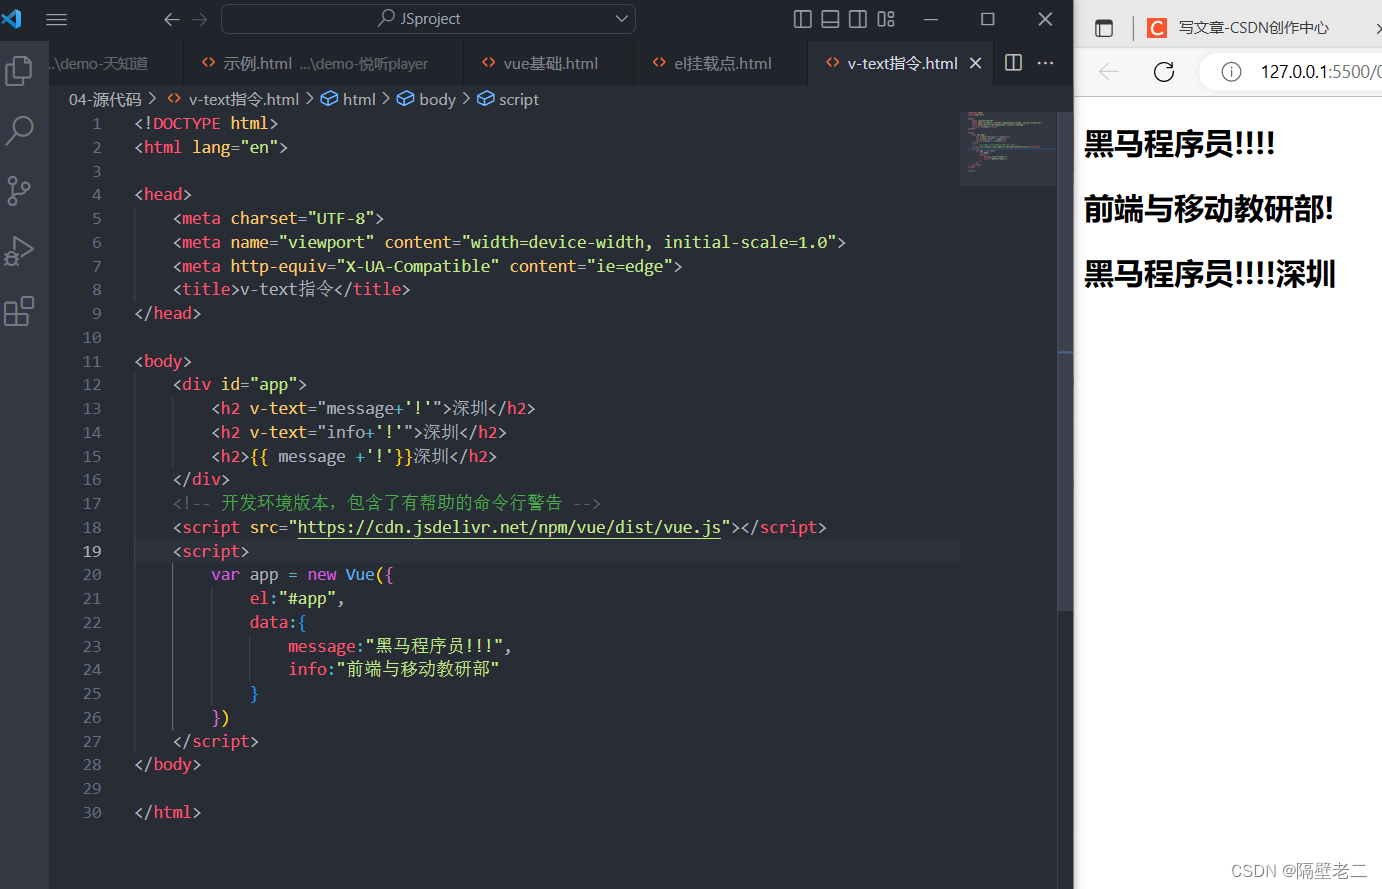Switch to the vue基础.html tab
Viewport: 1382px width, 889px height.
point(549,63)
